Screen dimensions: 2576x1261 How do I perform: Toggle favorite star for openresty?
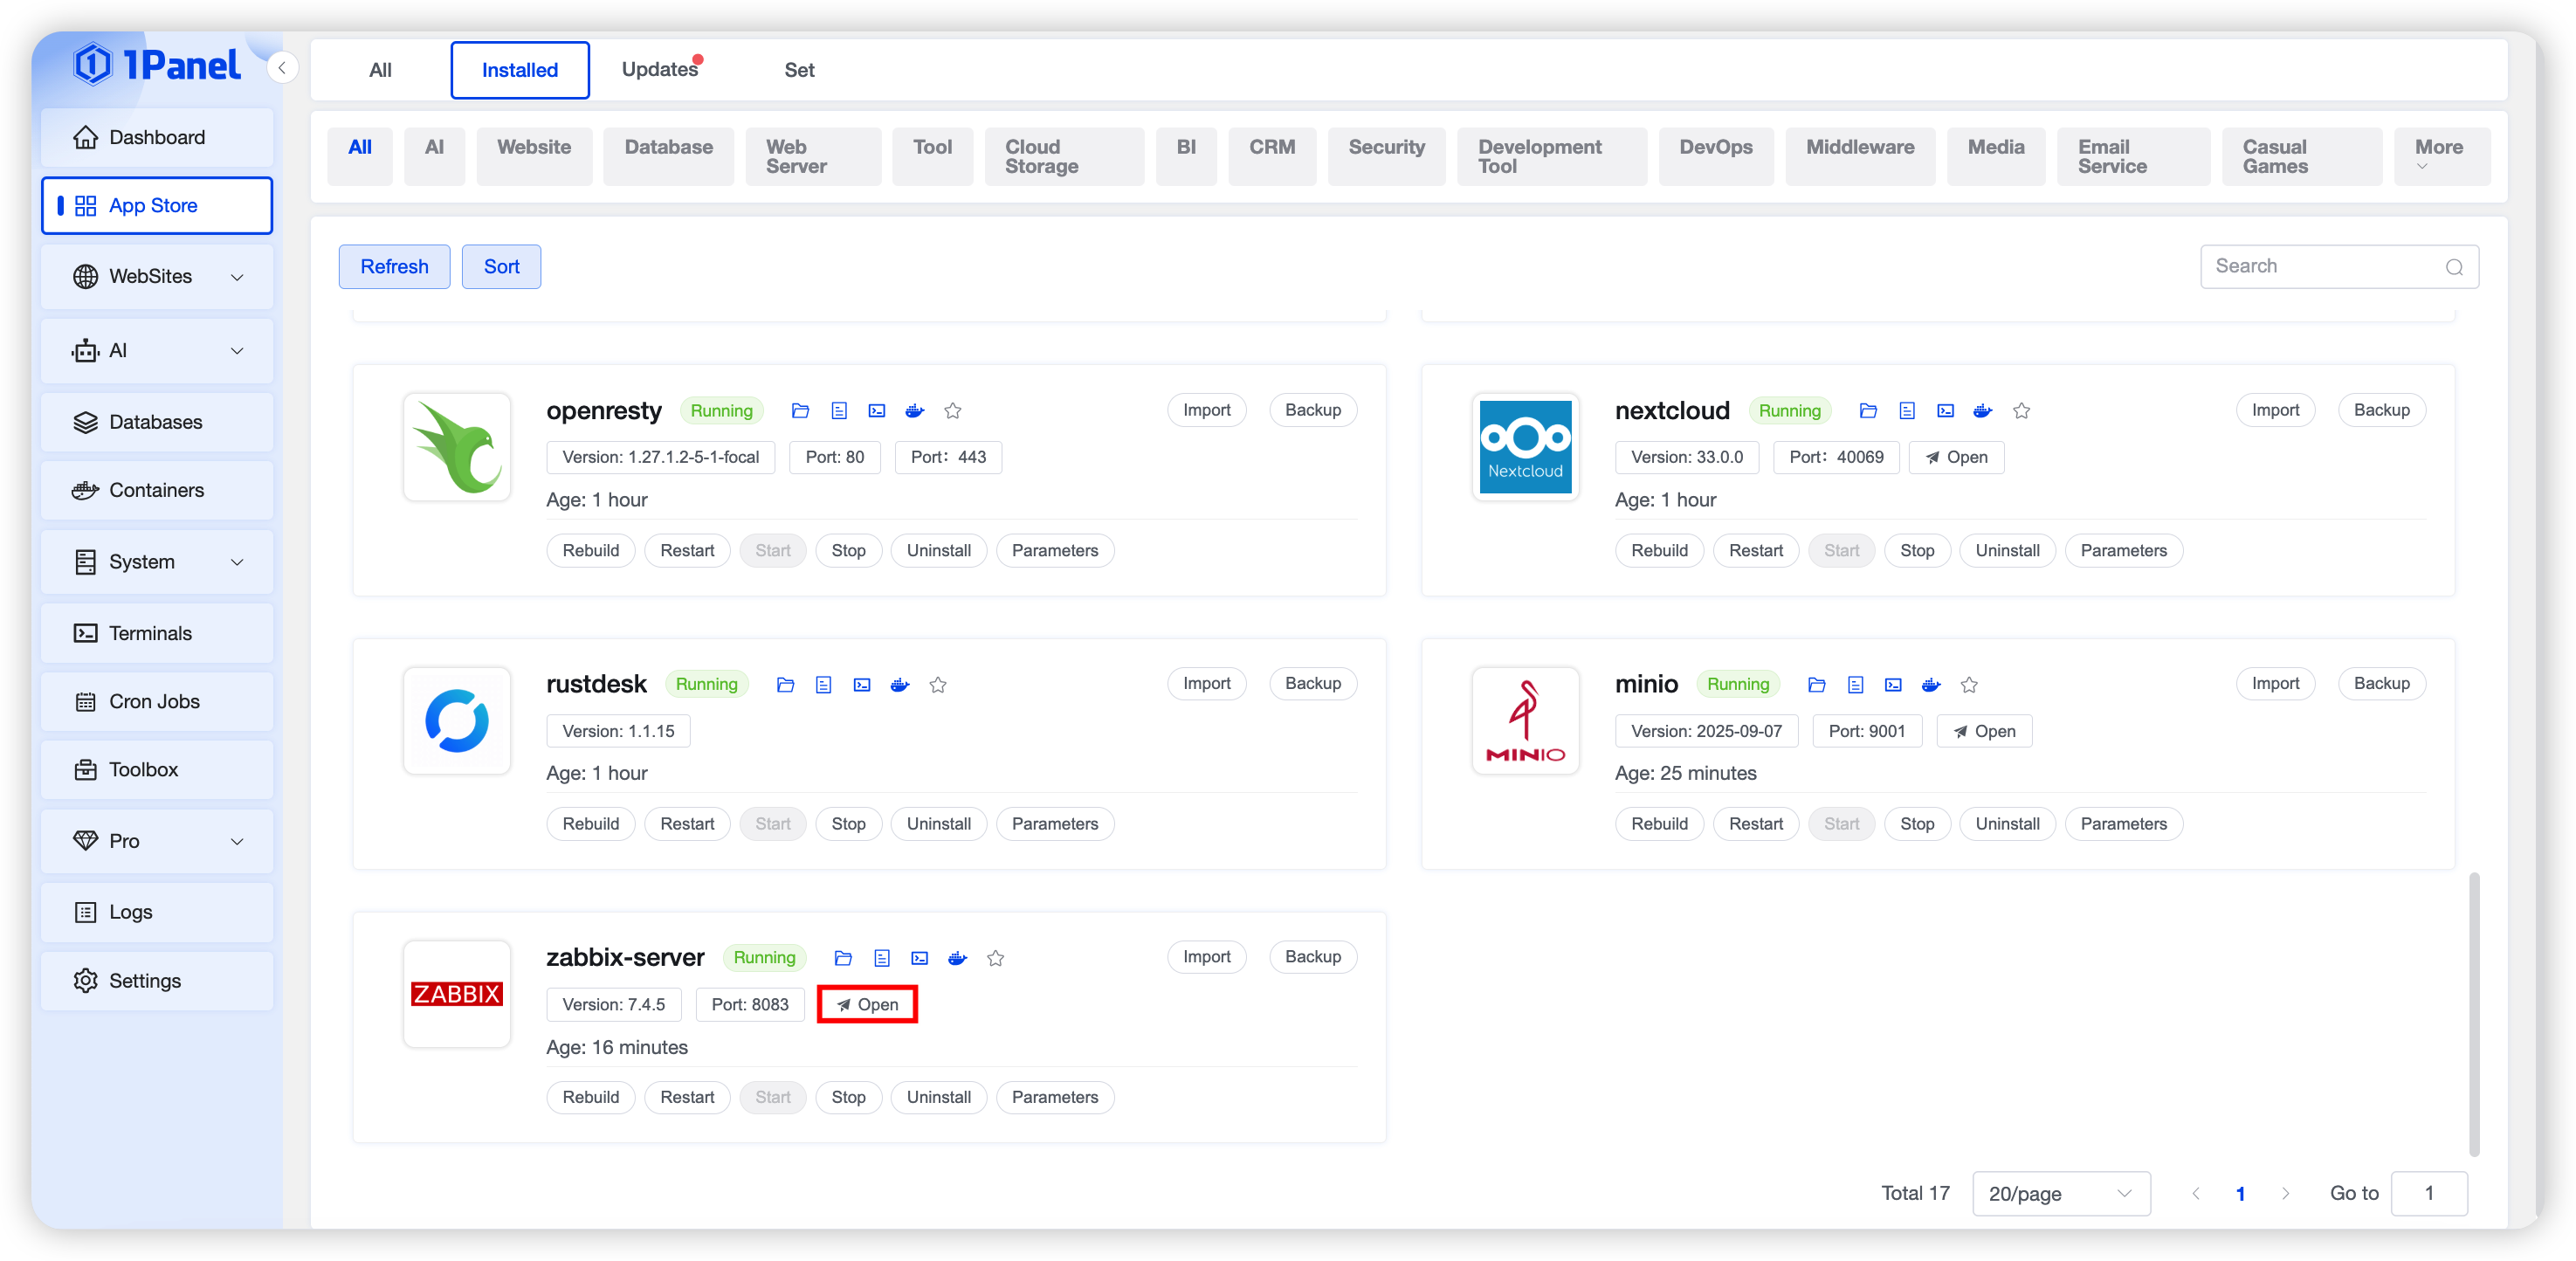(953, 411)
